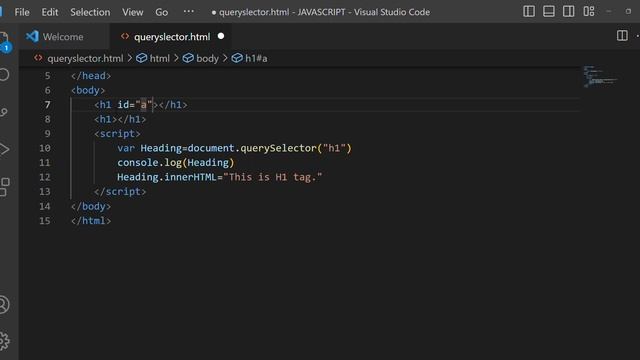Screen dimensions: 640x360
Task: Open the Run and Debug view
Action: pos(3,149)
